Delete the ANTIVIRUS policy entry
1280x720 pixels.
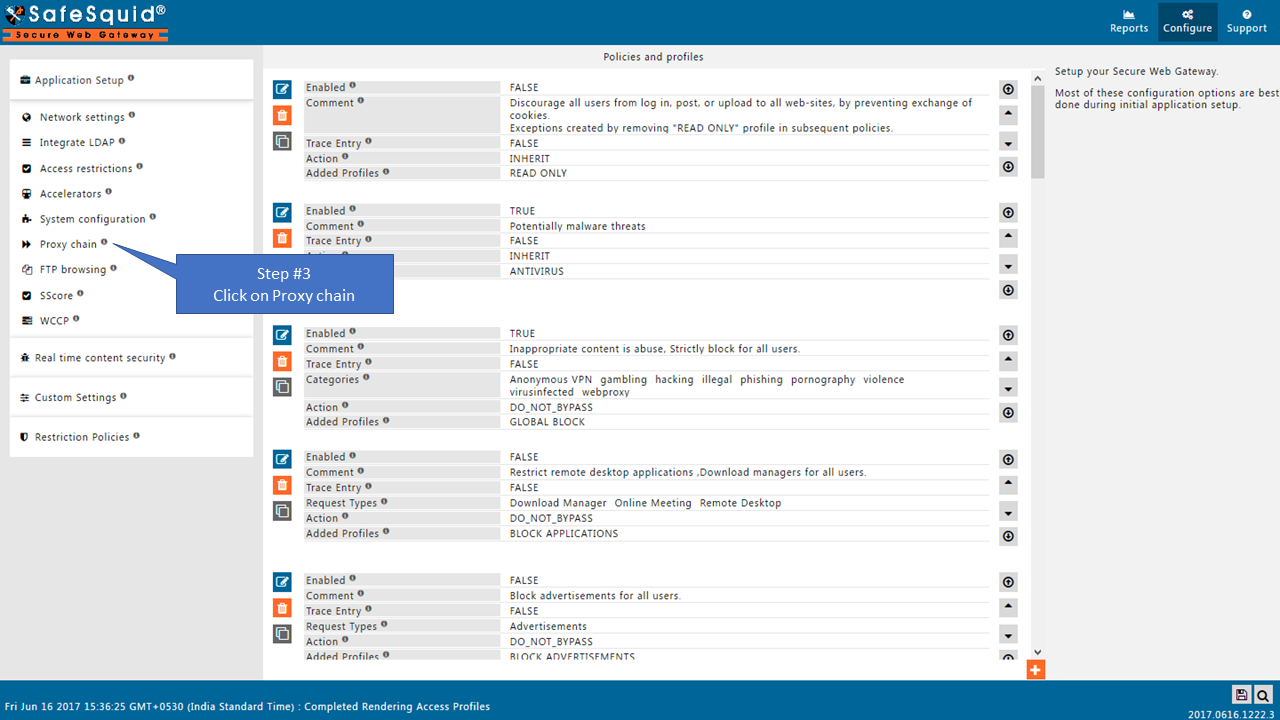tap(282, 238)
